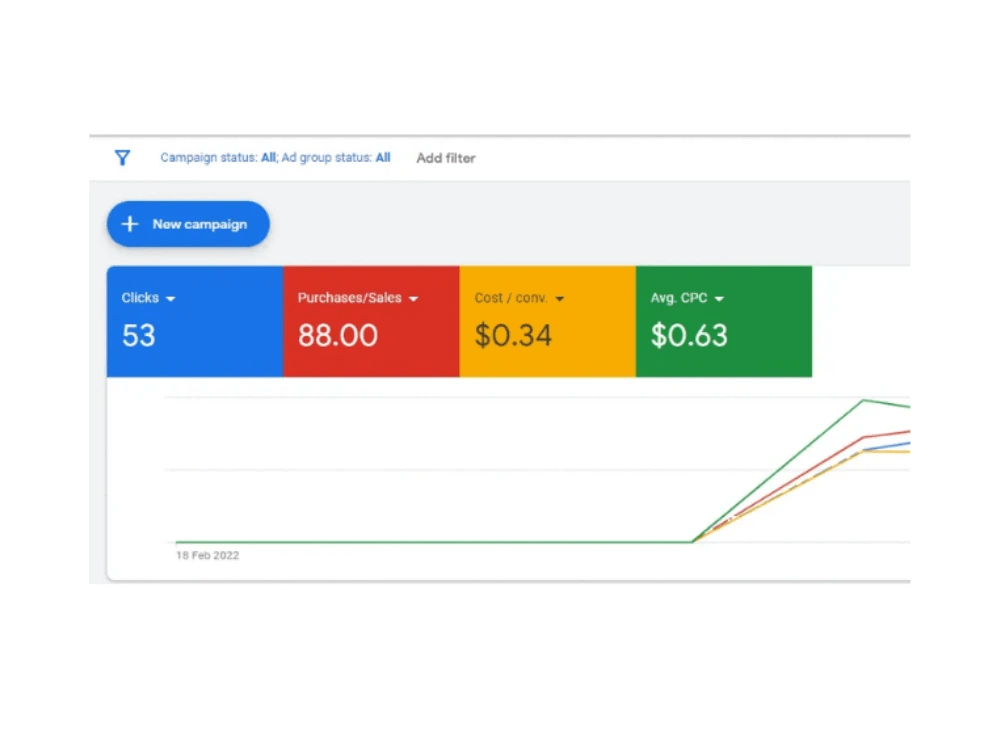1000x750 pixels.
Task: Click the Cost / conv. label text
Action: (511, 298)
